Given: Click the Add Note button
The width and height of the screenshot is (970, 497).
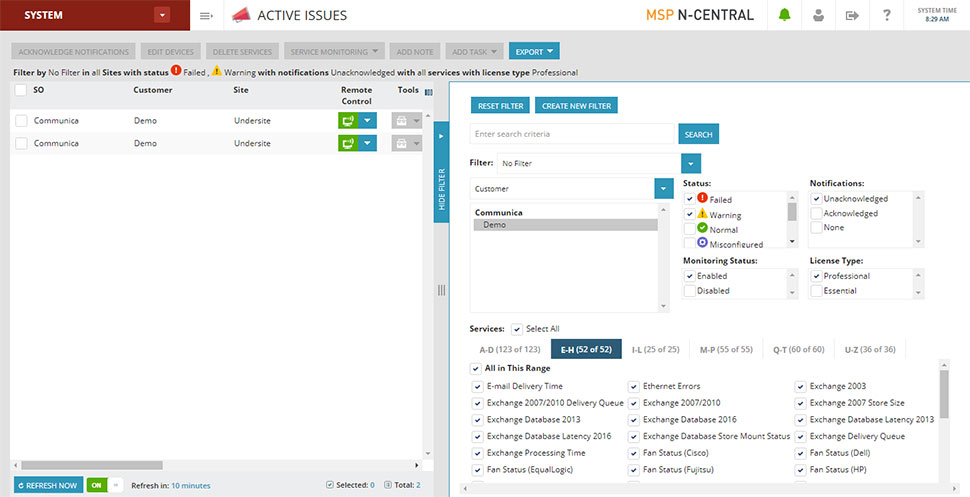Looking at the screenshot, I should click(414, 51).
